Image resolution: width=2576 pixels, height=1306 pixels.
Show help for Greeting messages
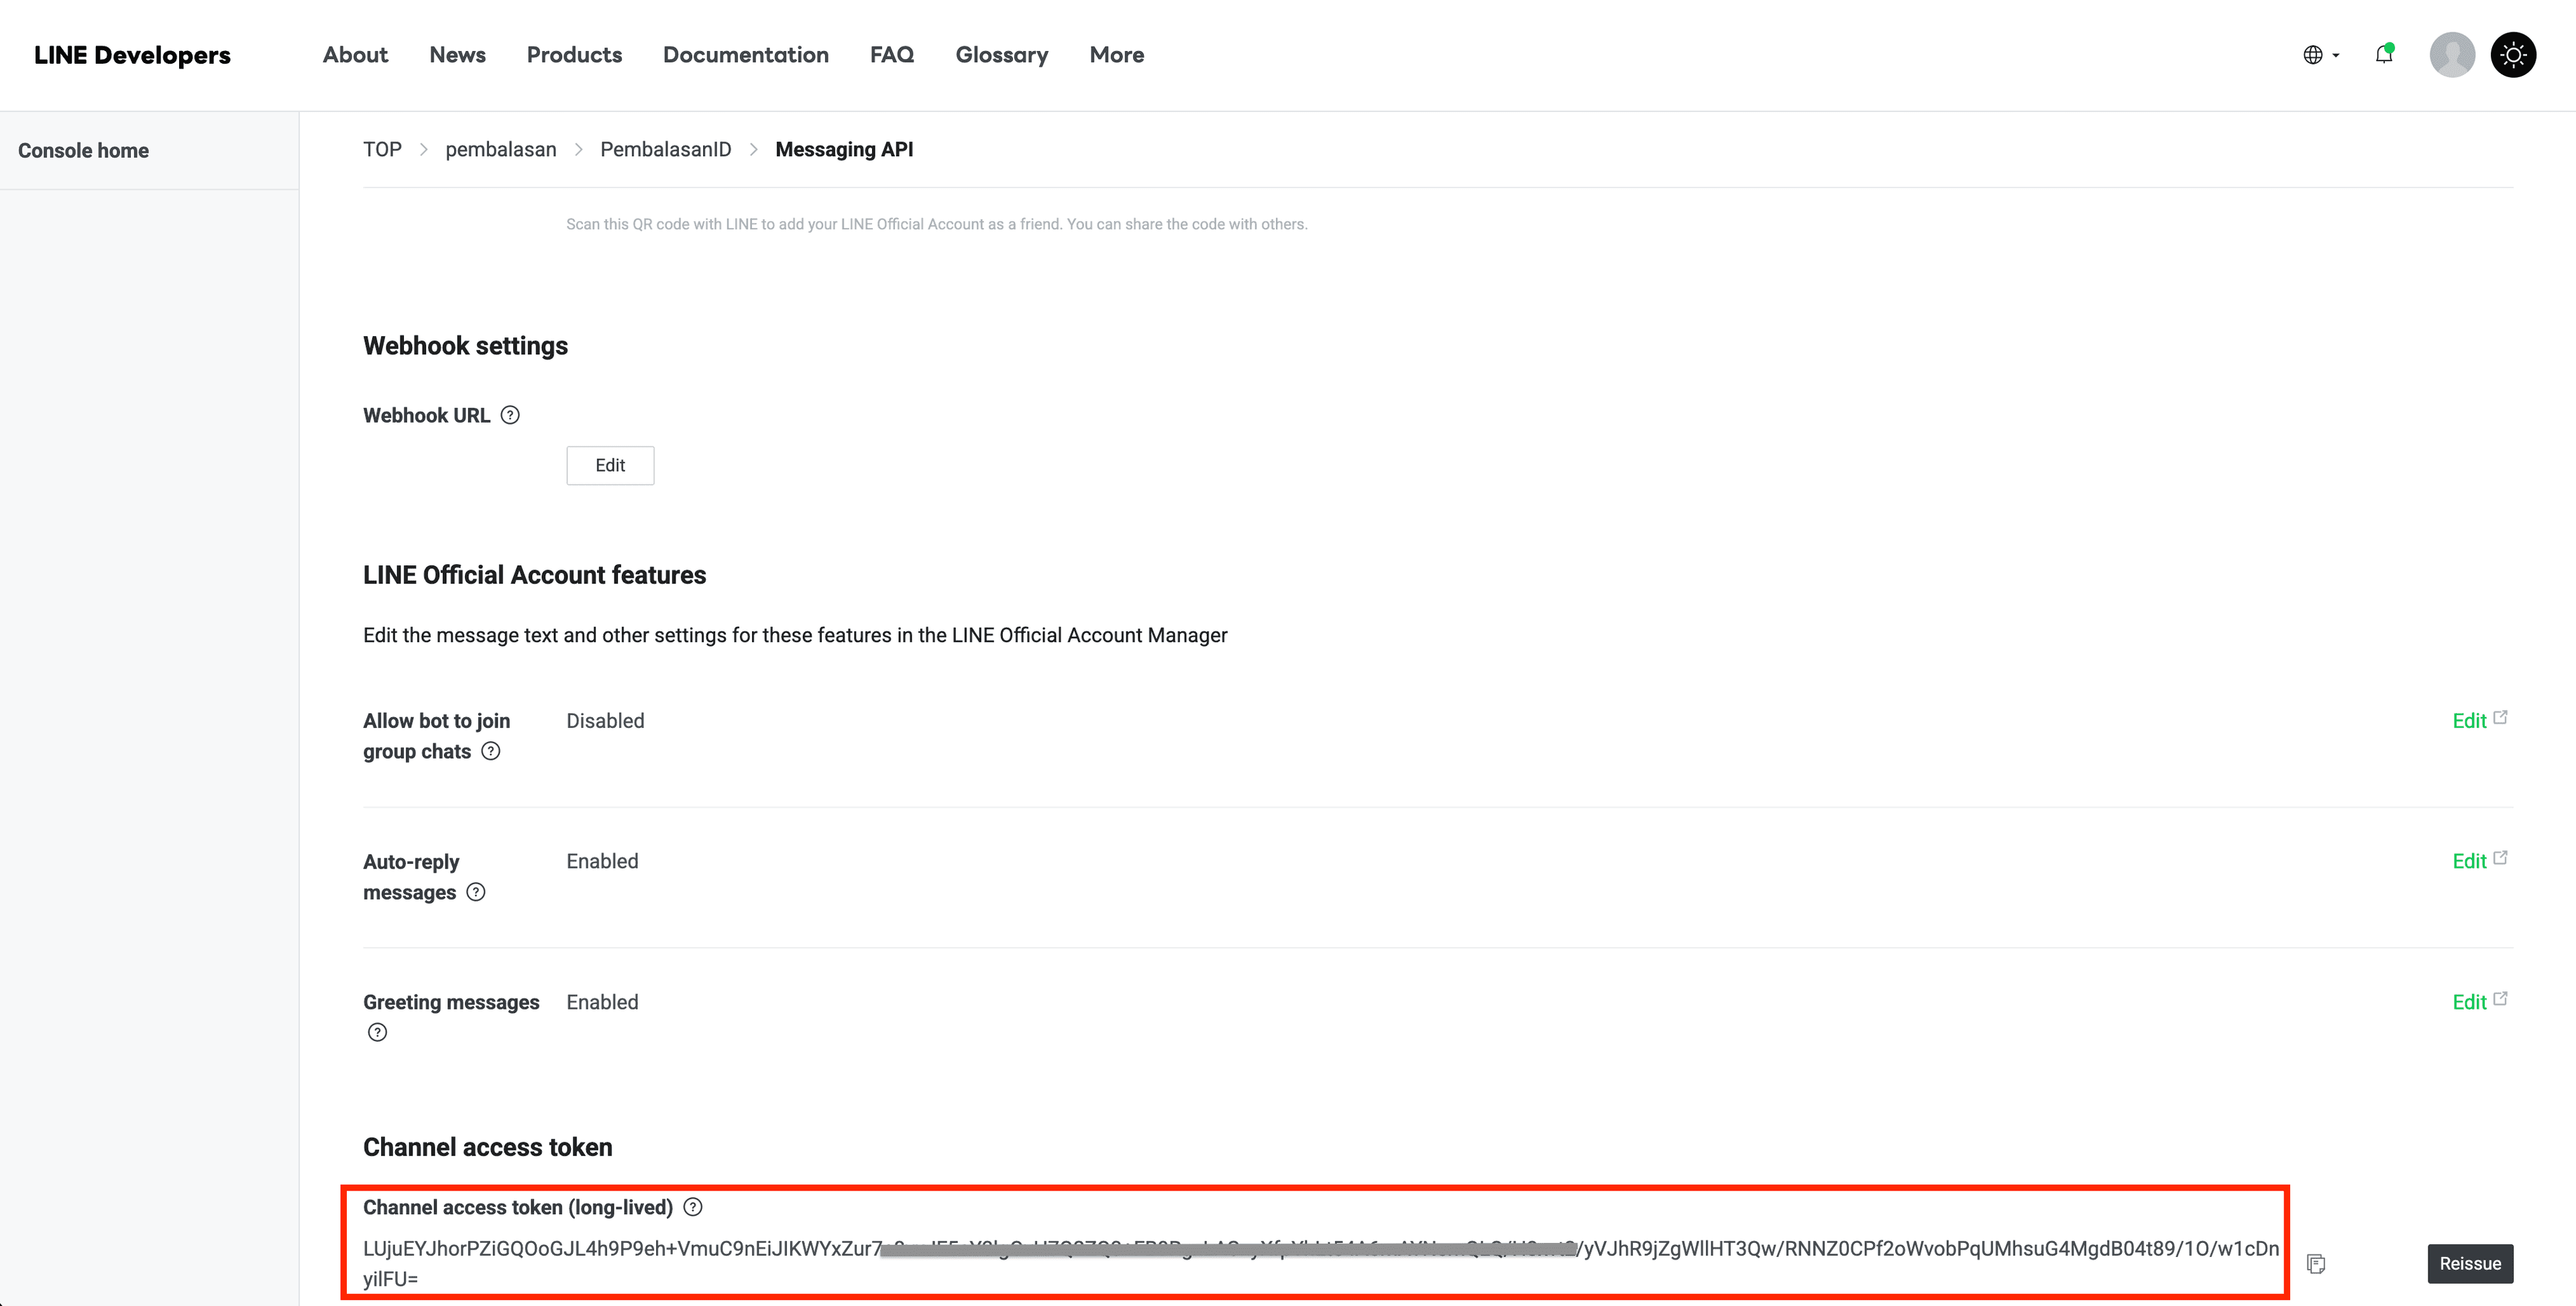pyautogui.click(x=377, y=1032)
